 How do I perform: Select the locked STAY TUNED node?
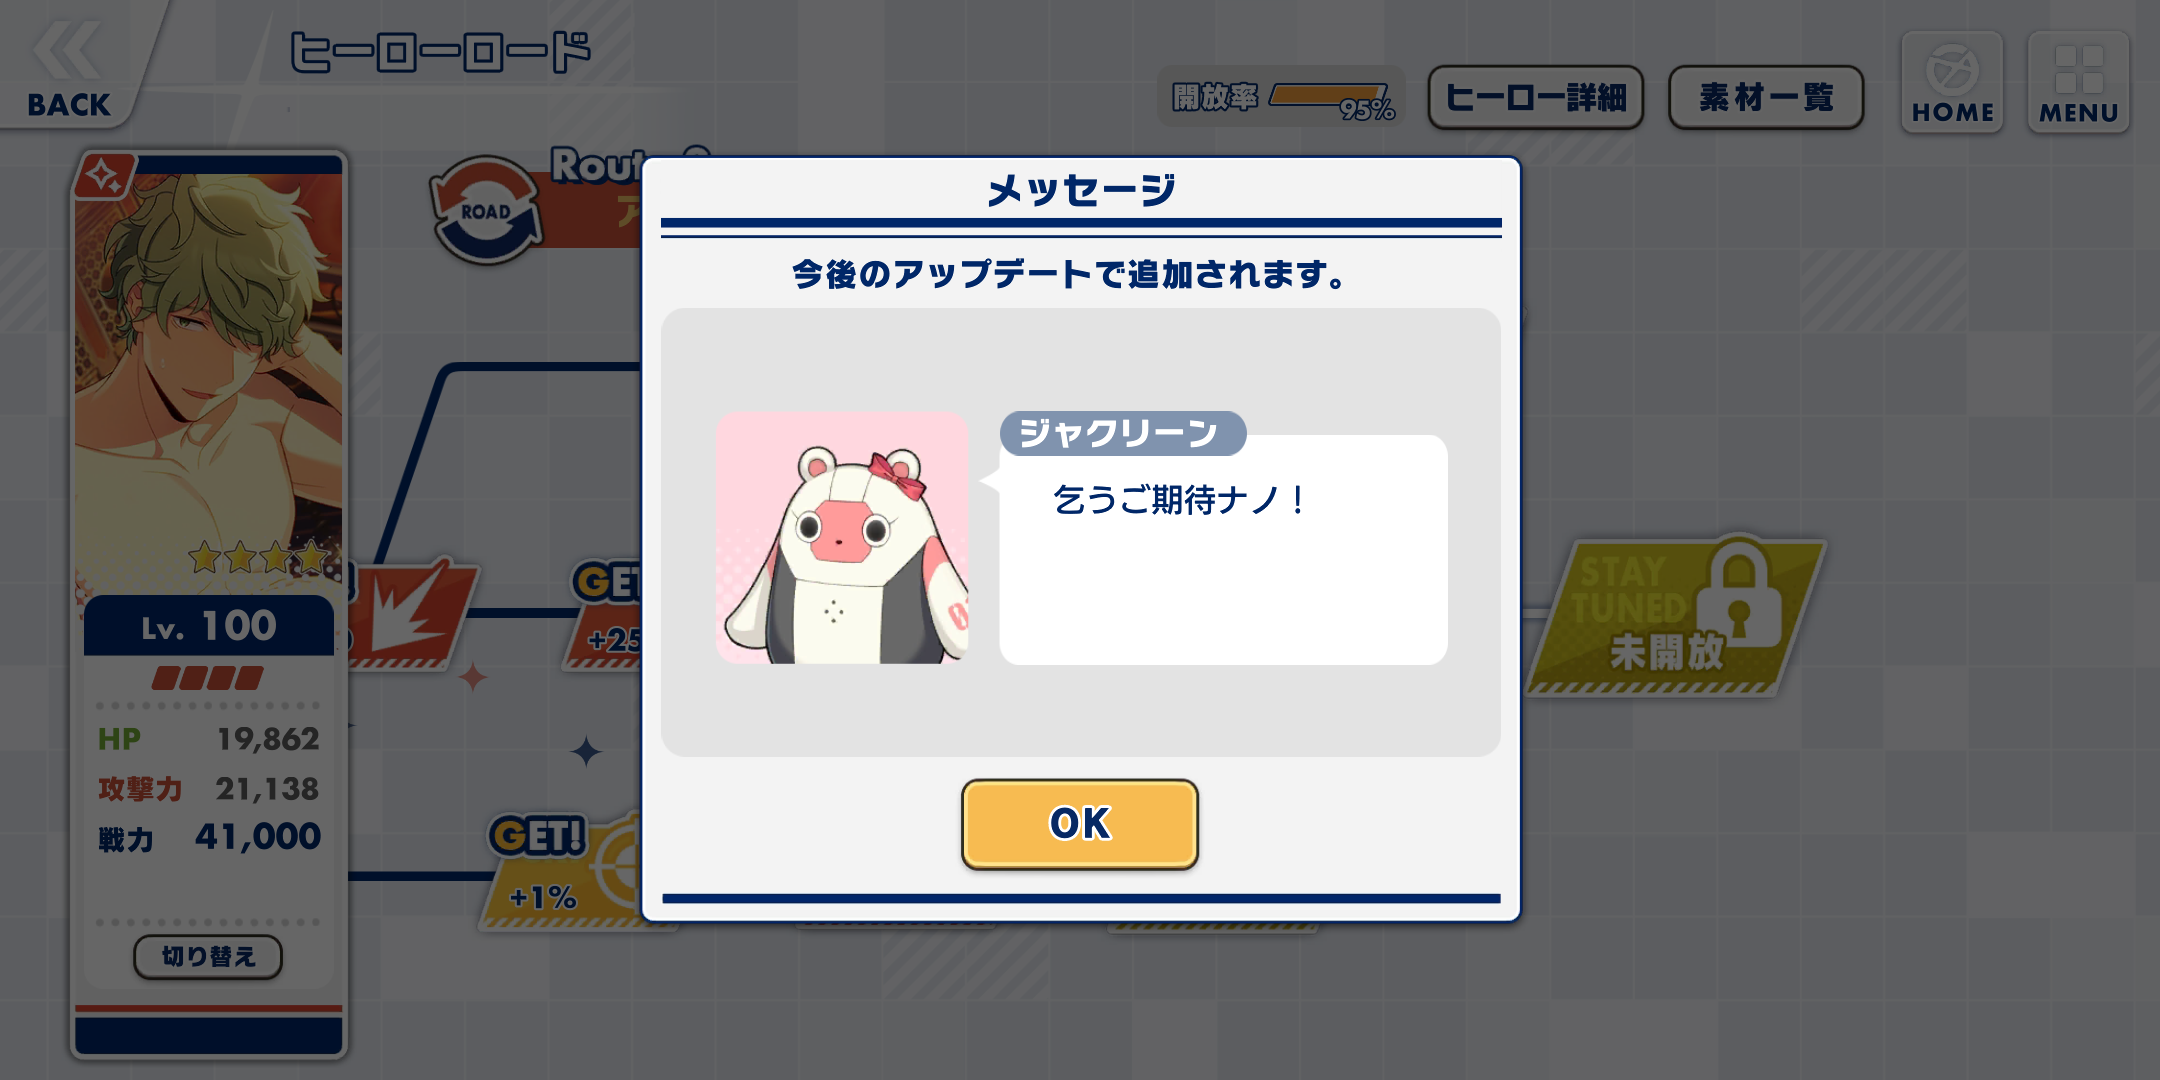coord(1676,616)
